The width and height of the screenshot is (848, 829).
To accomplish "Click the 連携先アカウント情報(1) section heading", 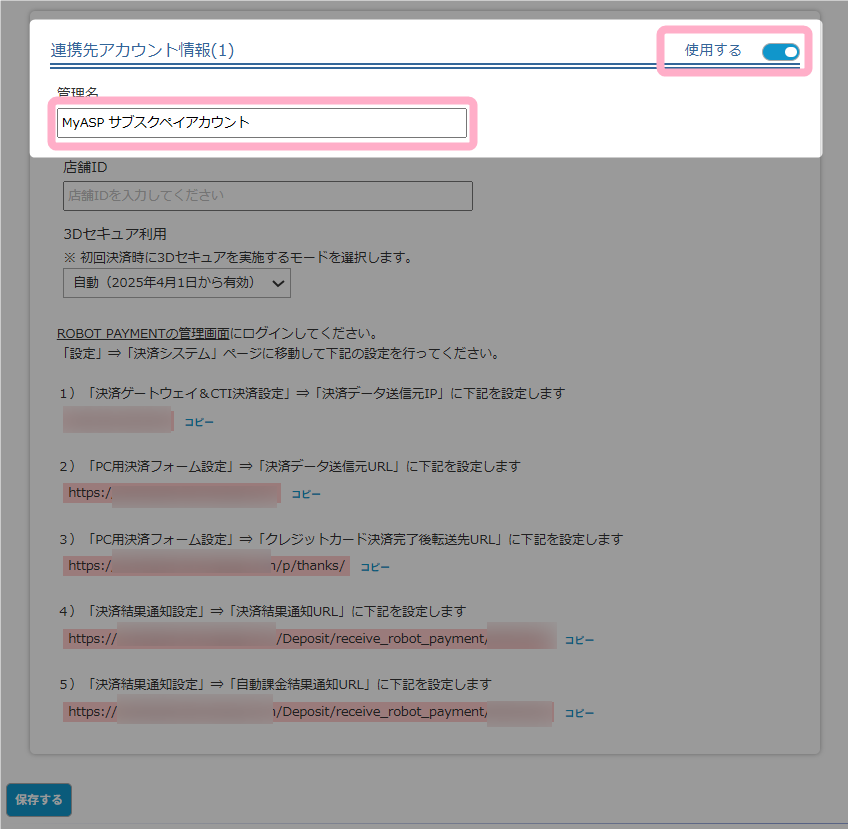I will point(142,50).
